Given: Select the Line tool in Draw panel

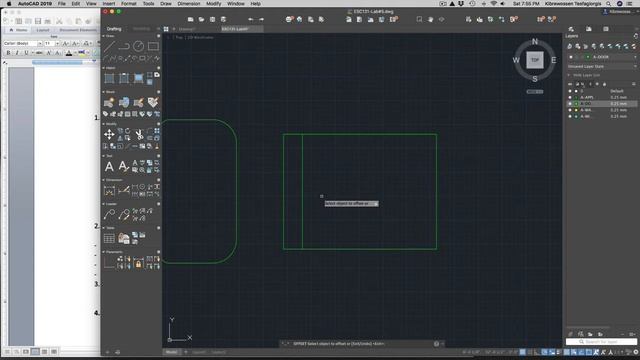Looking at the screenshot, I should tap(109, 46).
